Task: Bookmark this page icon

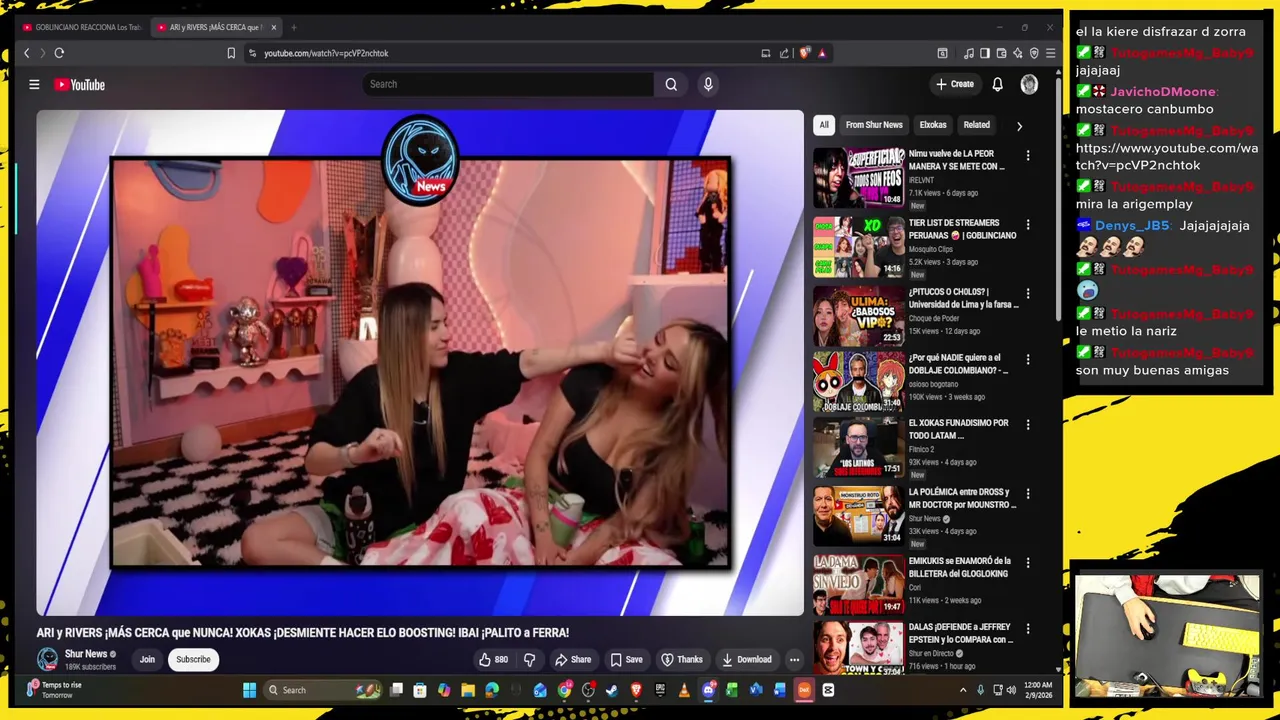Action: 231,53
